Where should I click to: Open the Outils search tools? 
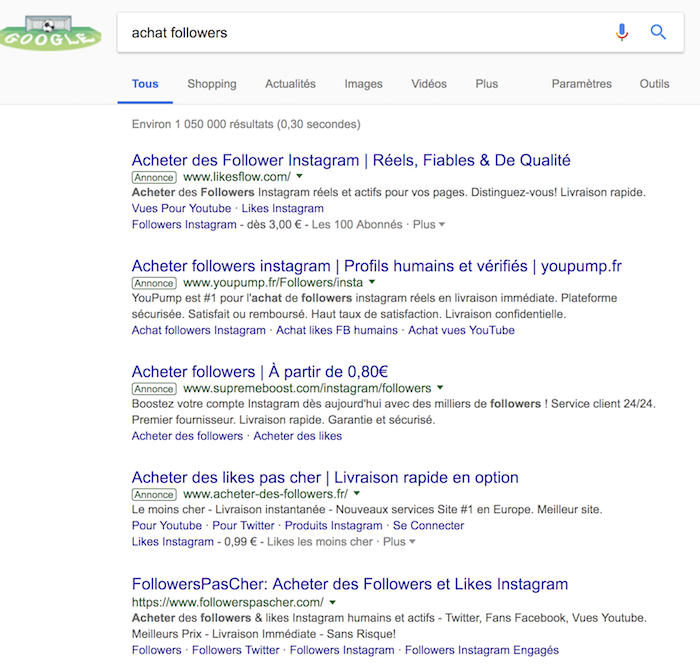click(655, 84)
